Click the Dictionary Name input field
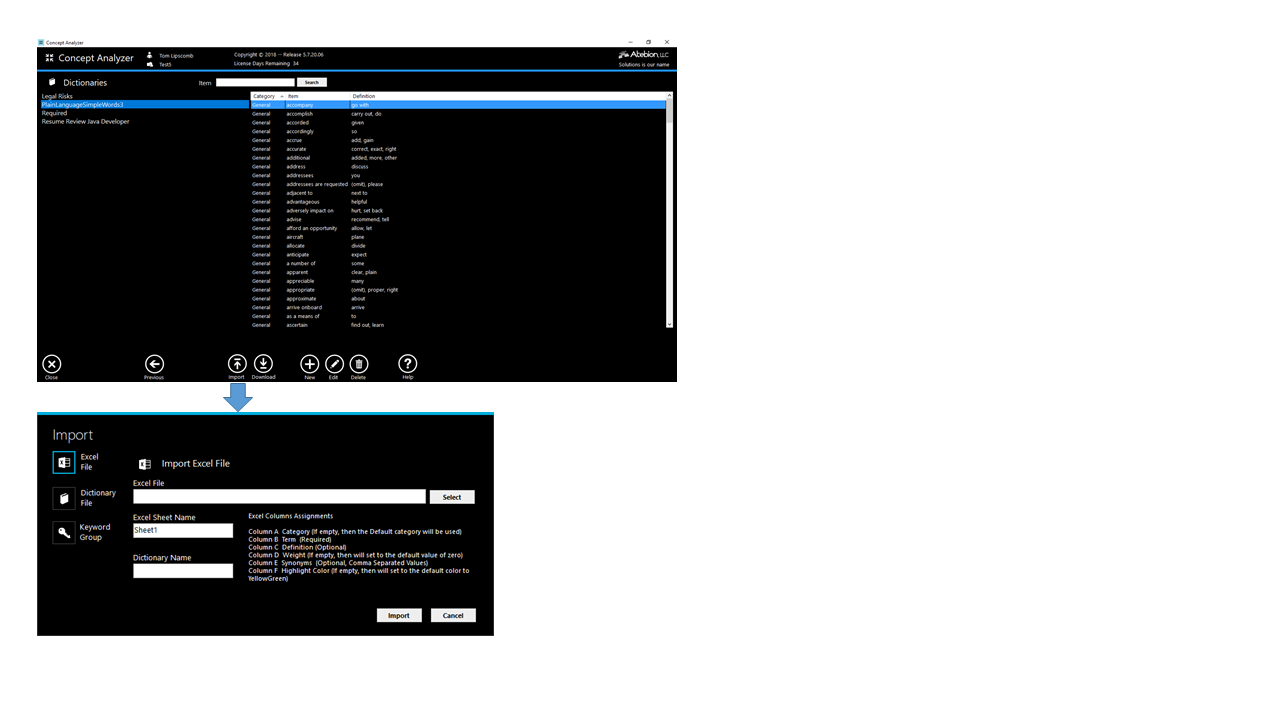Image resolution: width=1280 pixels, height=720 pixels. [x=183, y=571]
